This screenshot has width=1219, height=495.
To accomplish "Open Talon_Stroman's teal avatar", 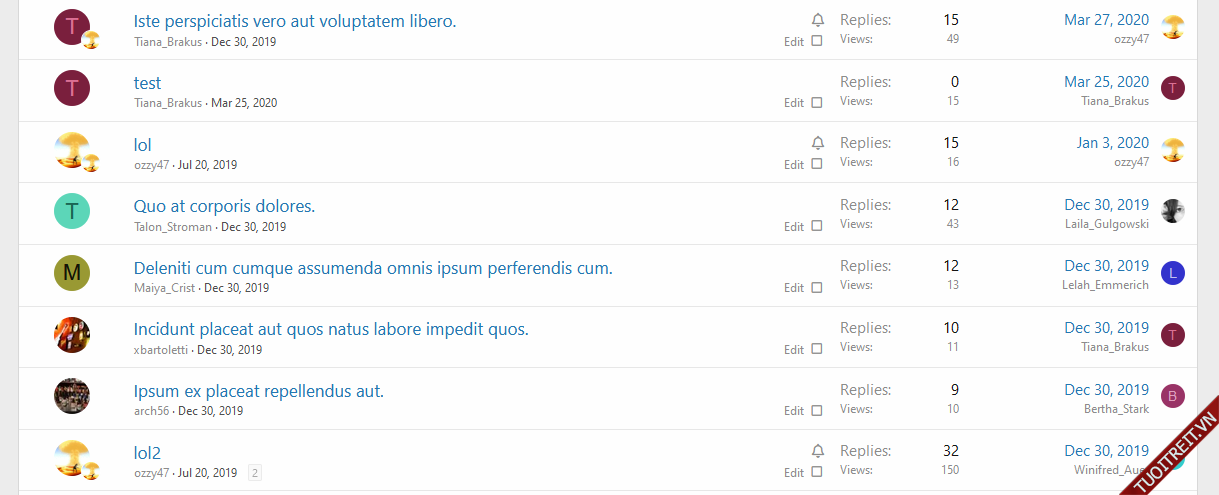I will pos(72,211).
